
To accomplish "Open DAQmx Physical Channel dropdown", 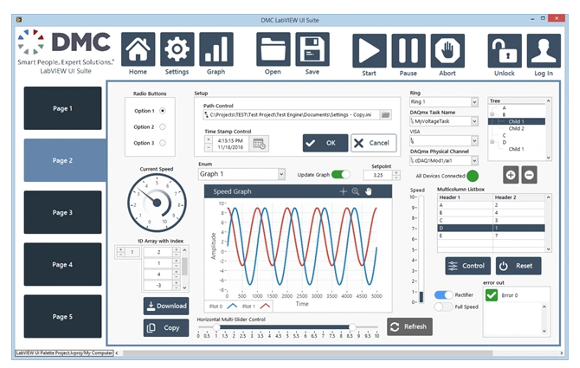I will click(474, 161).
